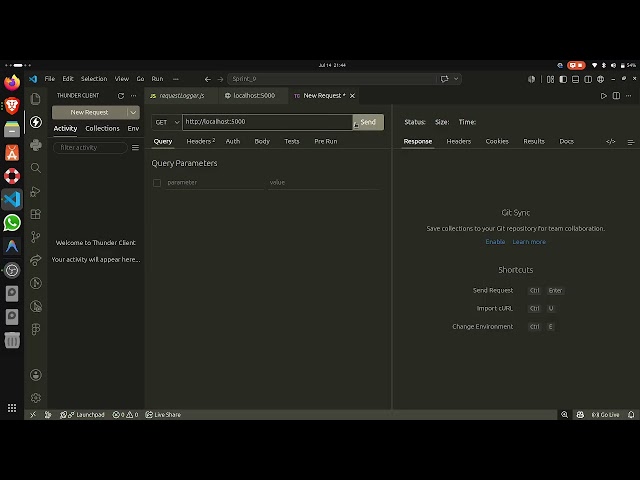
Task: Open the Explorer view in activity bar
Action: 36,99
